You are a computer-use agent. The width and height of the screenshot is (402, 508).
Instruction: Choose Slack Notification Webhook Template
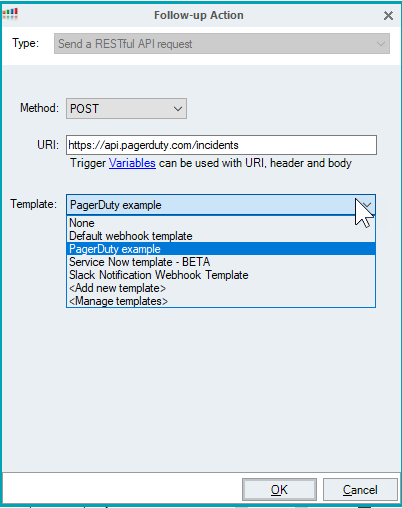(x=159, y=275)
